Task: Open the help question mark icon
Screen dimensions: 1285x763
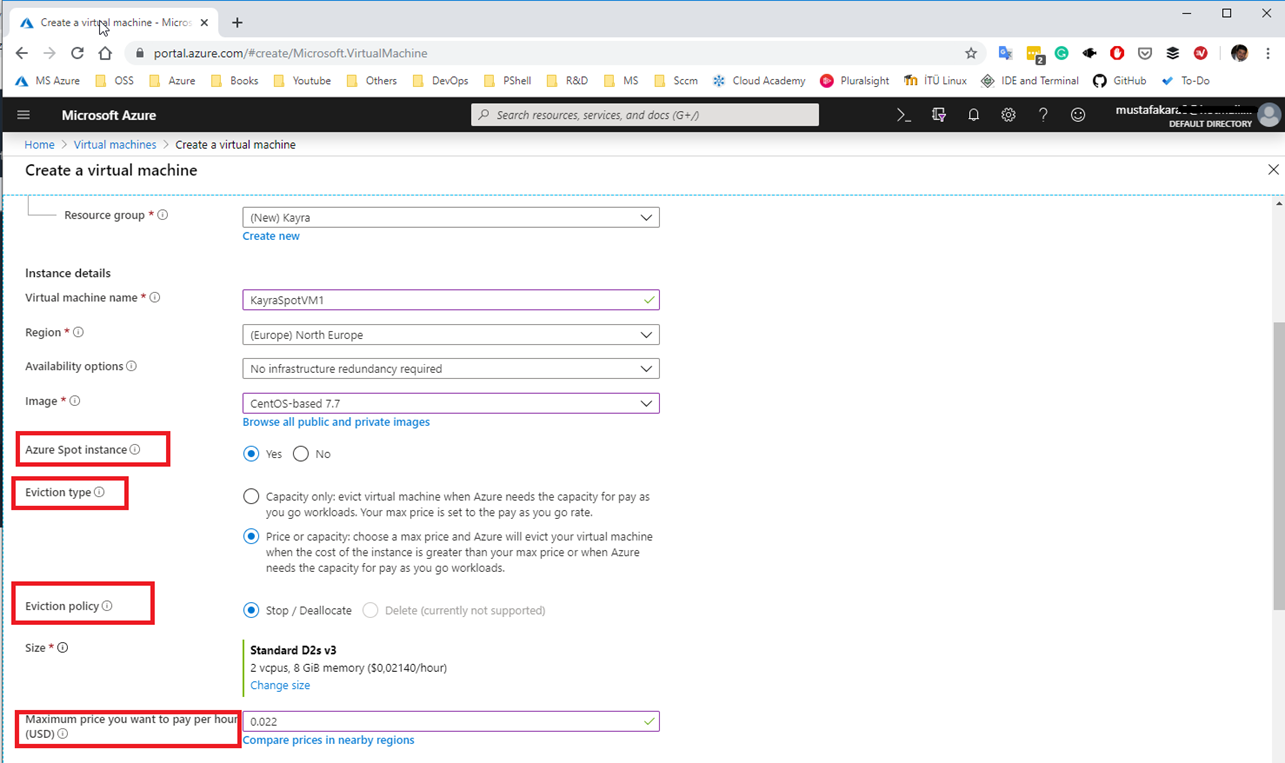Action: click(x=1043, y=115)
